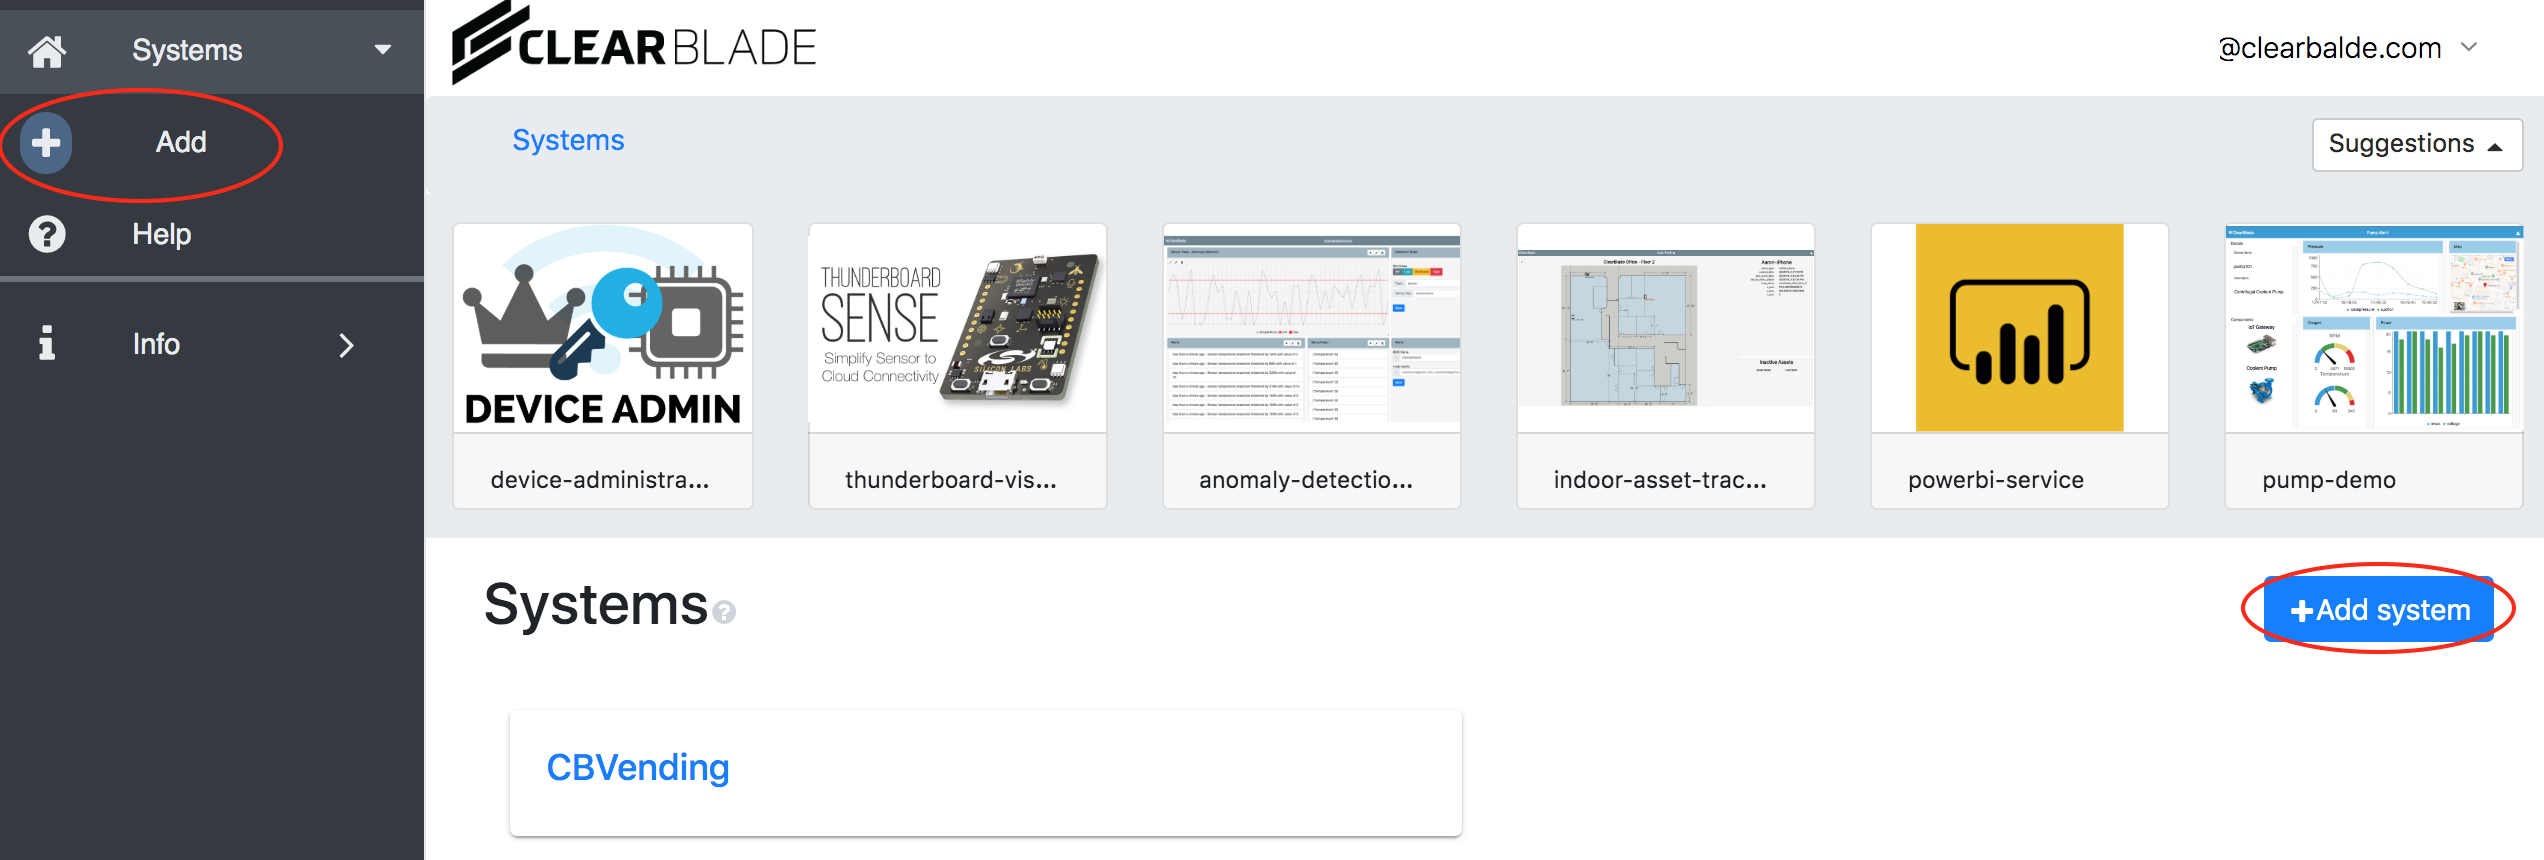The width and height of the screenshot is (2544, 860).
Task: Click the help icon beside Systems heading
Action: click(725, 612)
